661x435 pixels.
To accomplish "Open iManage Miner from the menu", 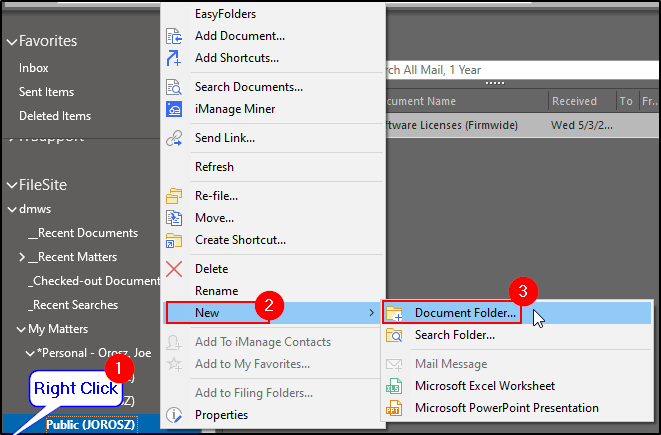I will tap(235, 109).
